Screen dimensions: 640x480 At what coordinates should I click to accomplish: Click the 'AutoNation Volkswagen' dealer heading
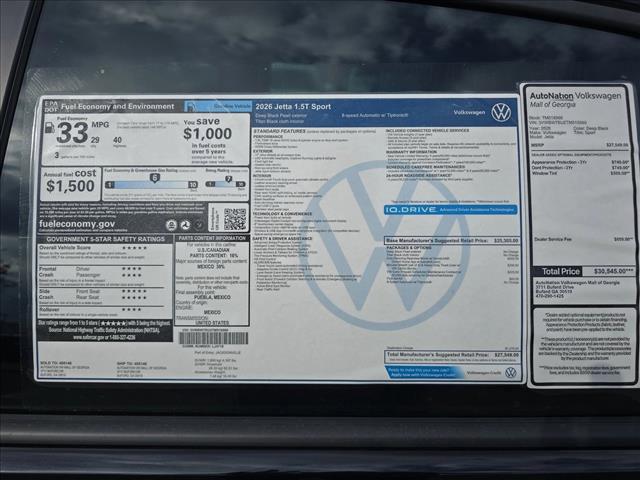pos(575,96)
